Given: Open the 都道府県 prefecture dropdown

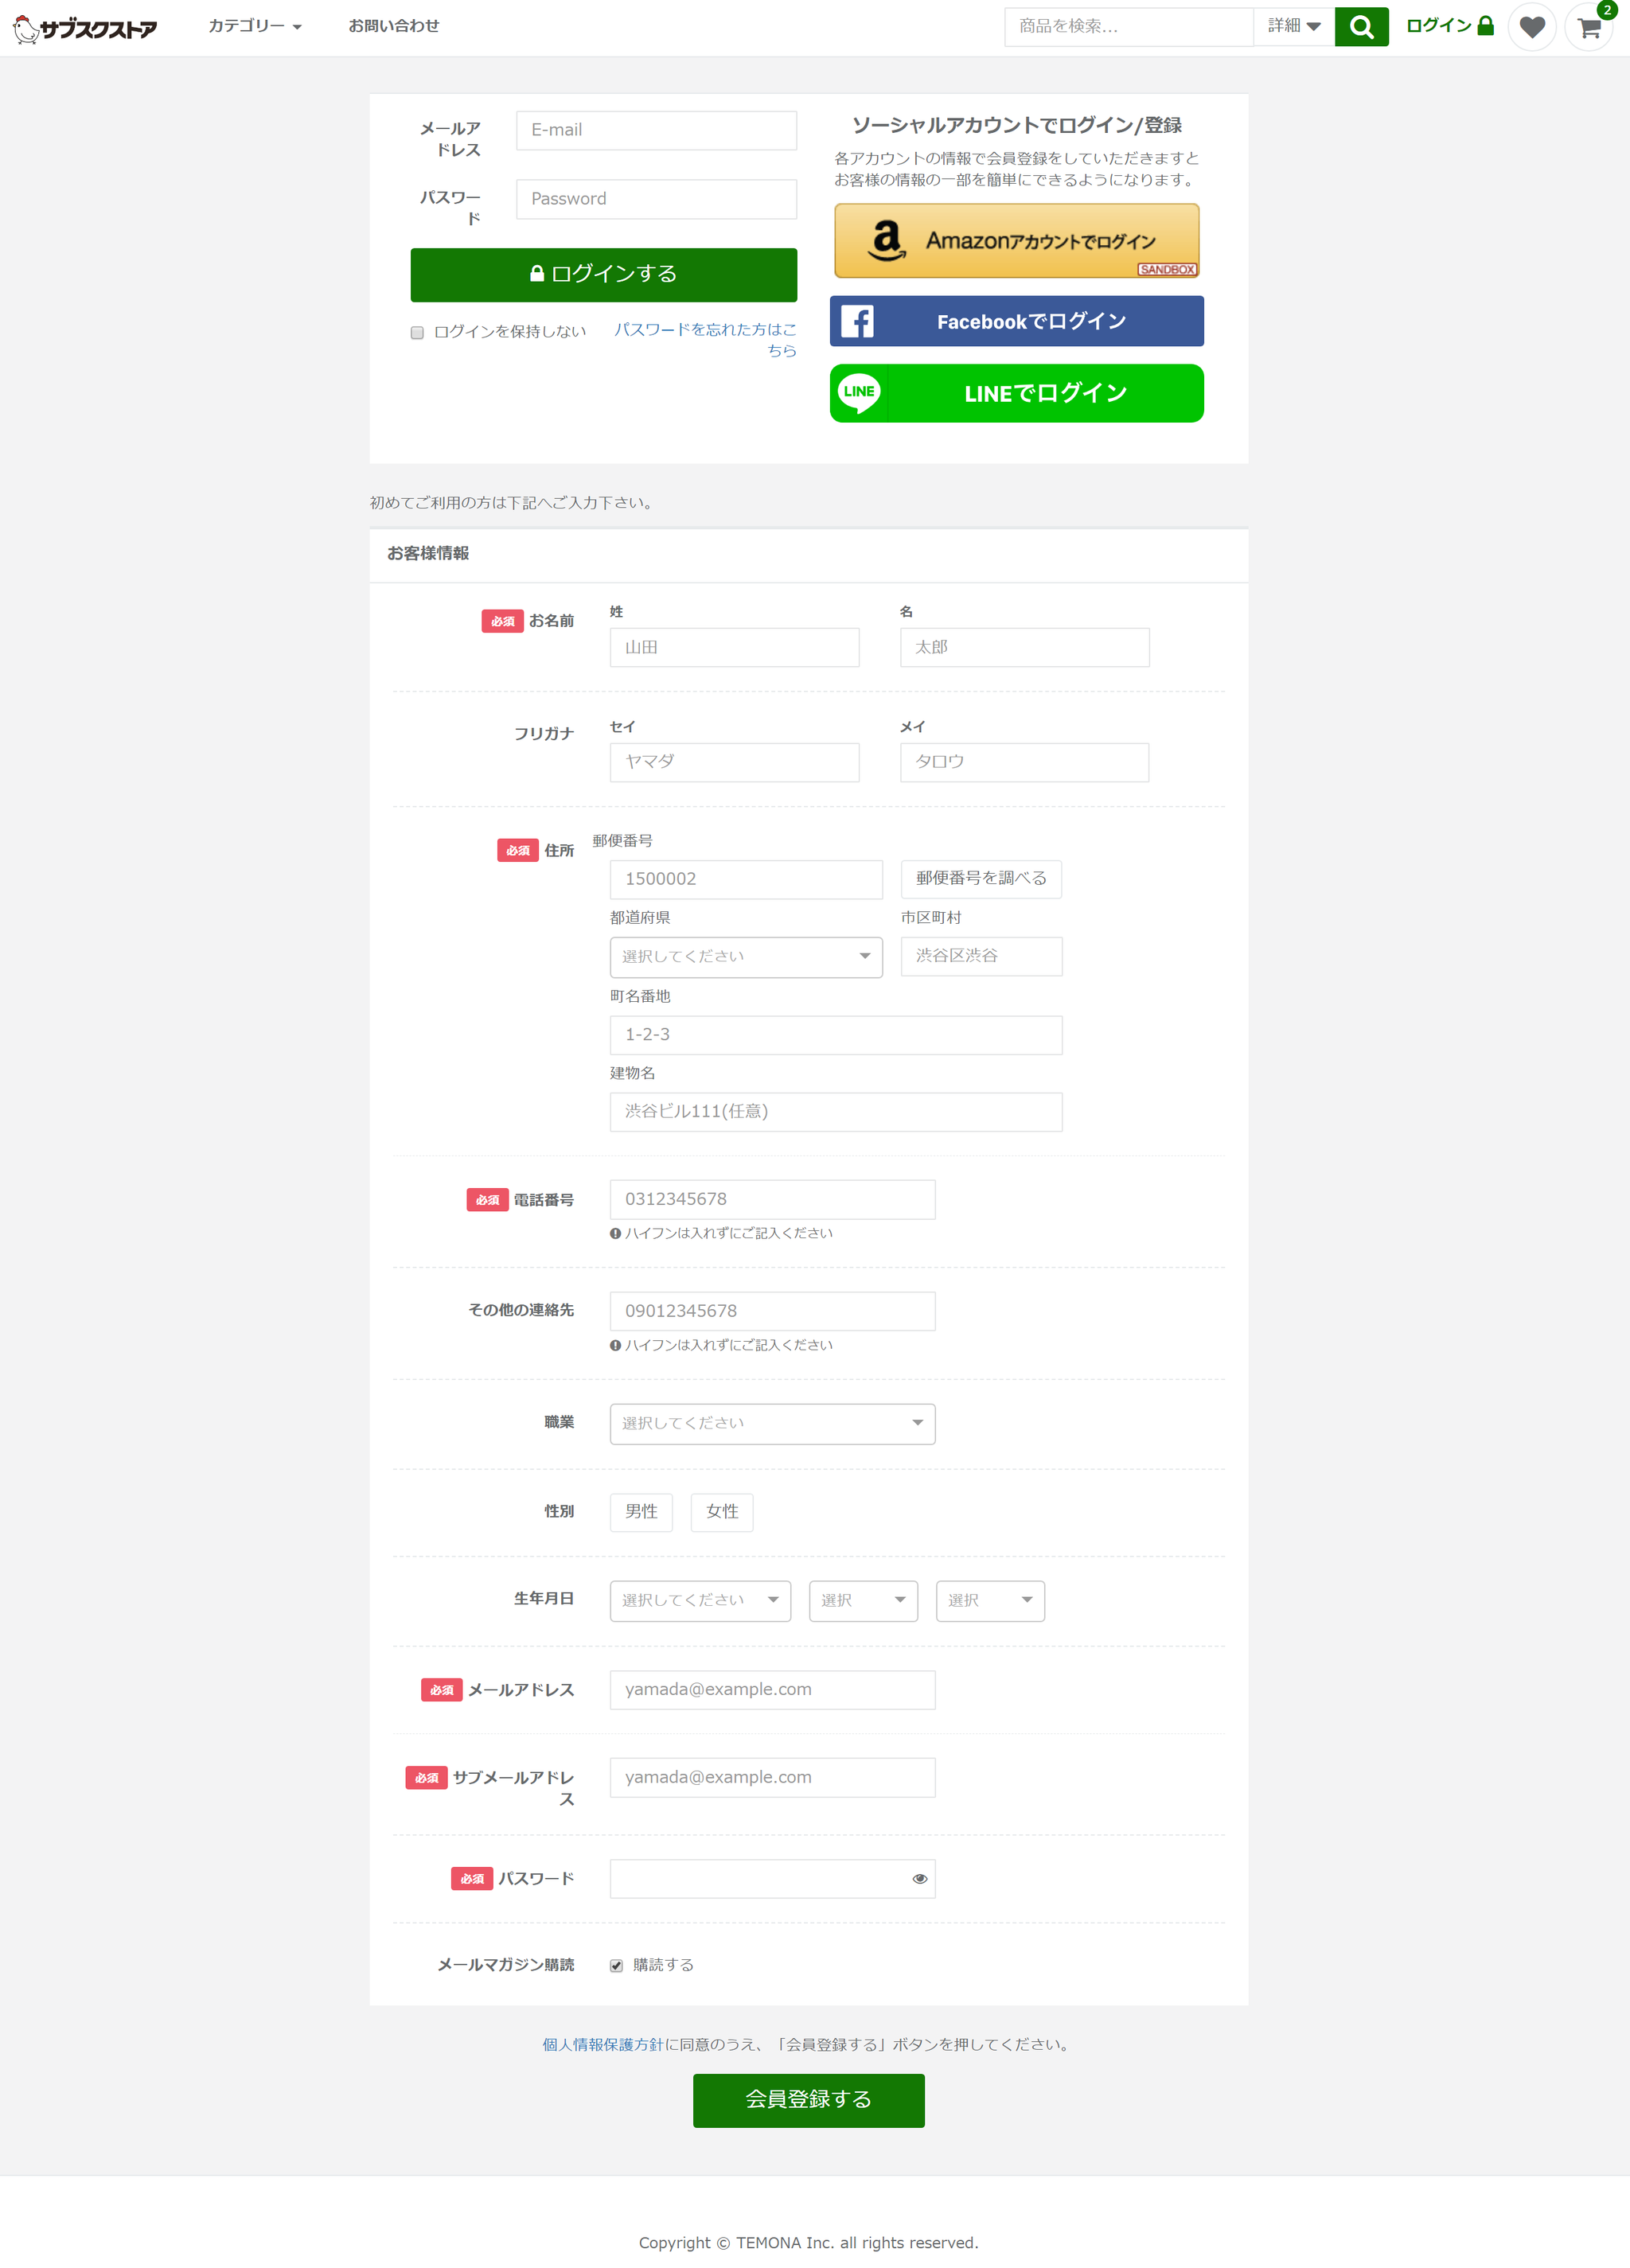Looking at the screenshot, I should click(x=746, y=957).
